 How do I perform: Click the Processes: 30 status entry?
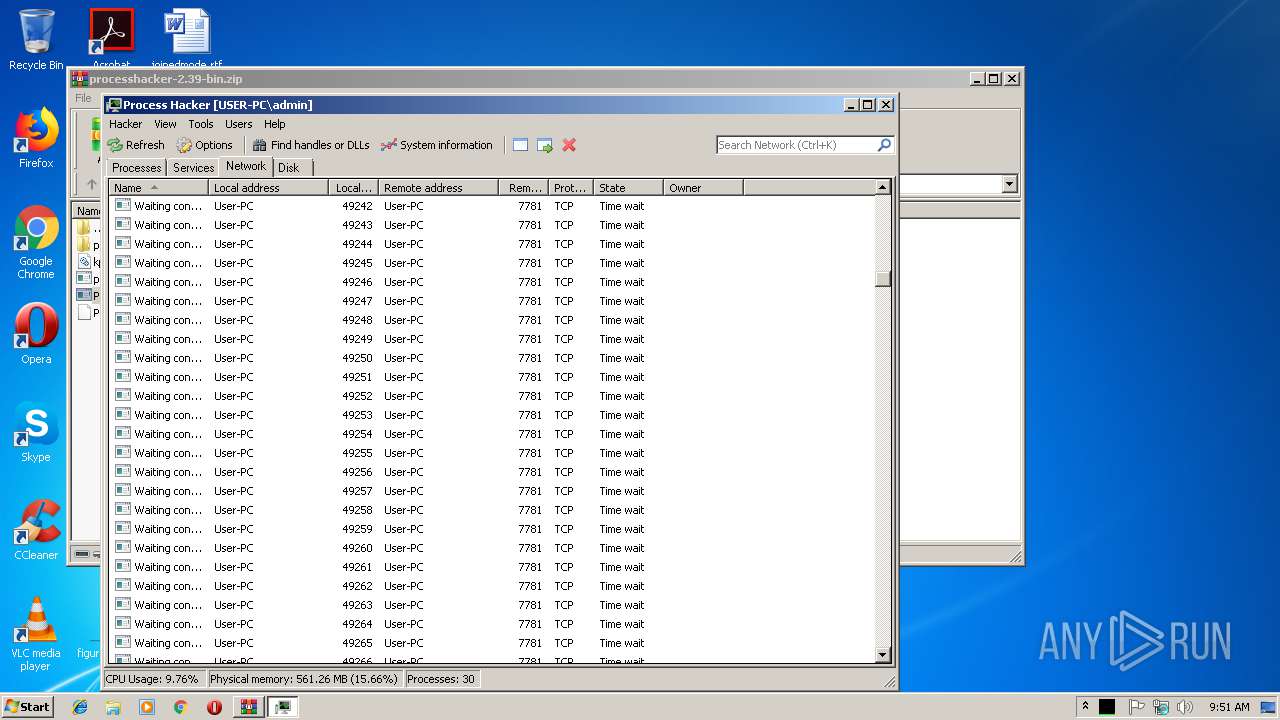[x=441, y=679]
